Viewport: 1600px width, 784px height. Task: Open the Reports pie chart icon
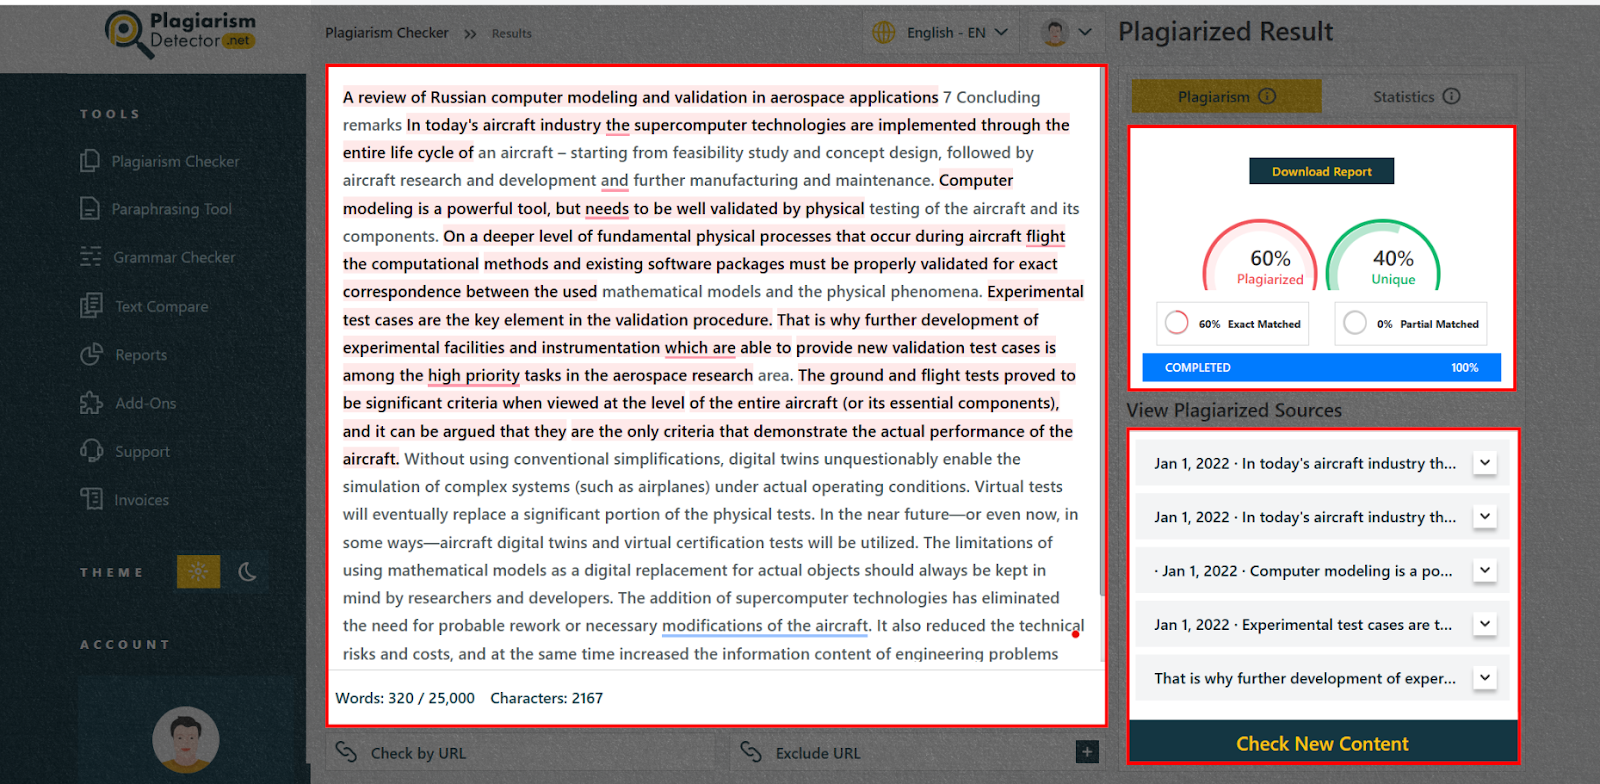tap(90, 354)
